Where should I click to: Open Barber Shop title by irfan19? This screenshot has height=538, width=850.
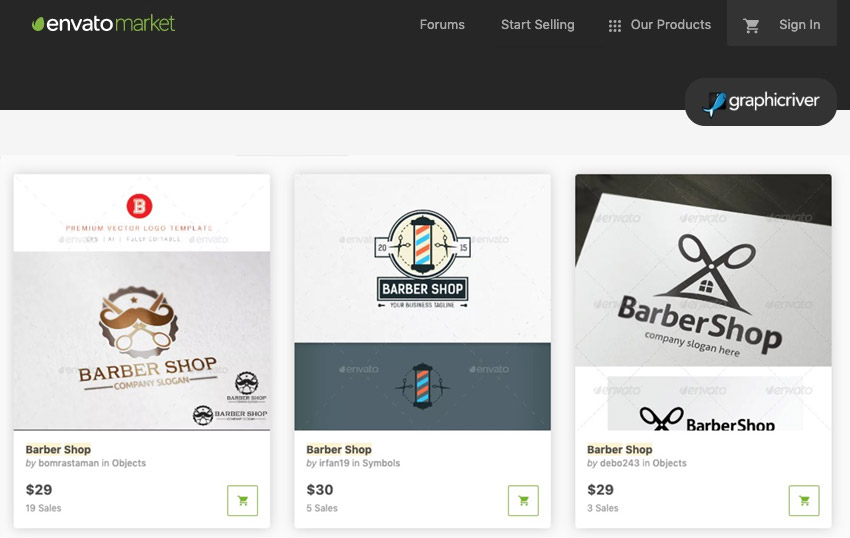click(339, 449)
